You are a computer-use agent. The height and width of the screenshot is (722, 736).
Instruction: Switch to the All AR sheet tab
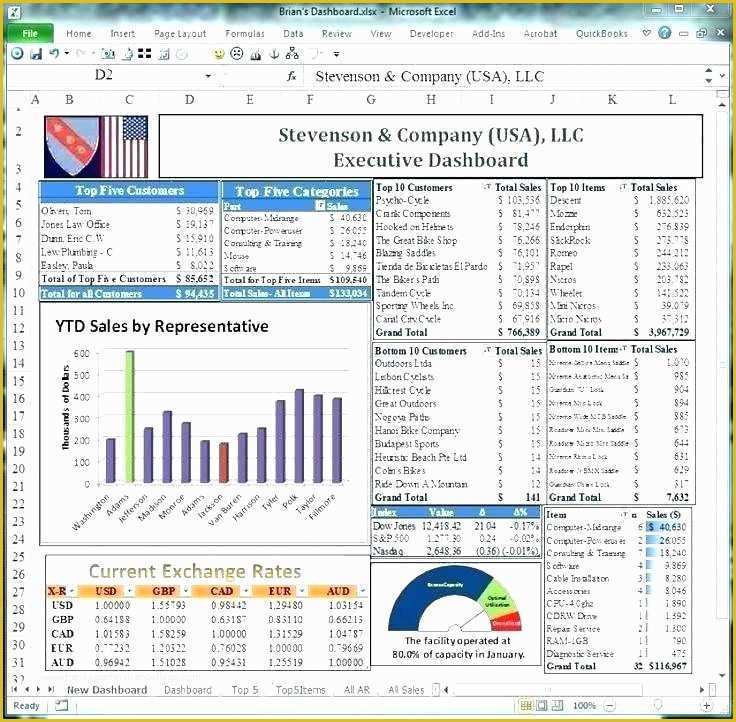(357, 690)
